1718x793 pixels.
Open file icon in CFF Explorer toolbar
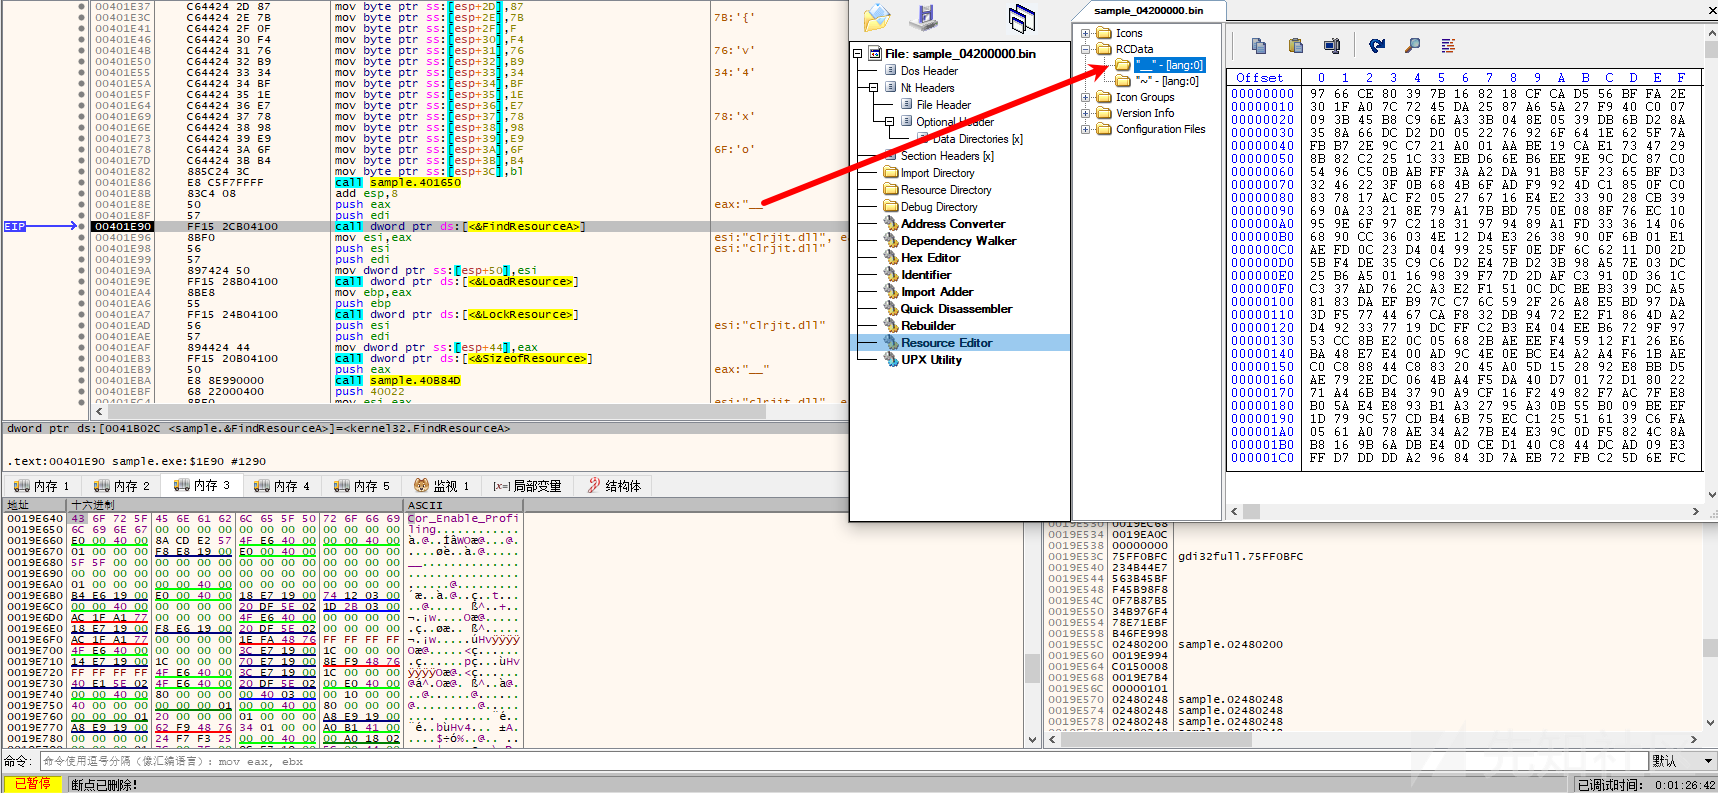click(x=877, y=17)
